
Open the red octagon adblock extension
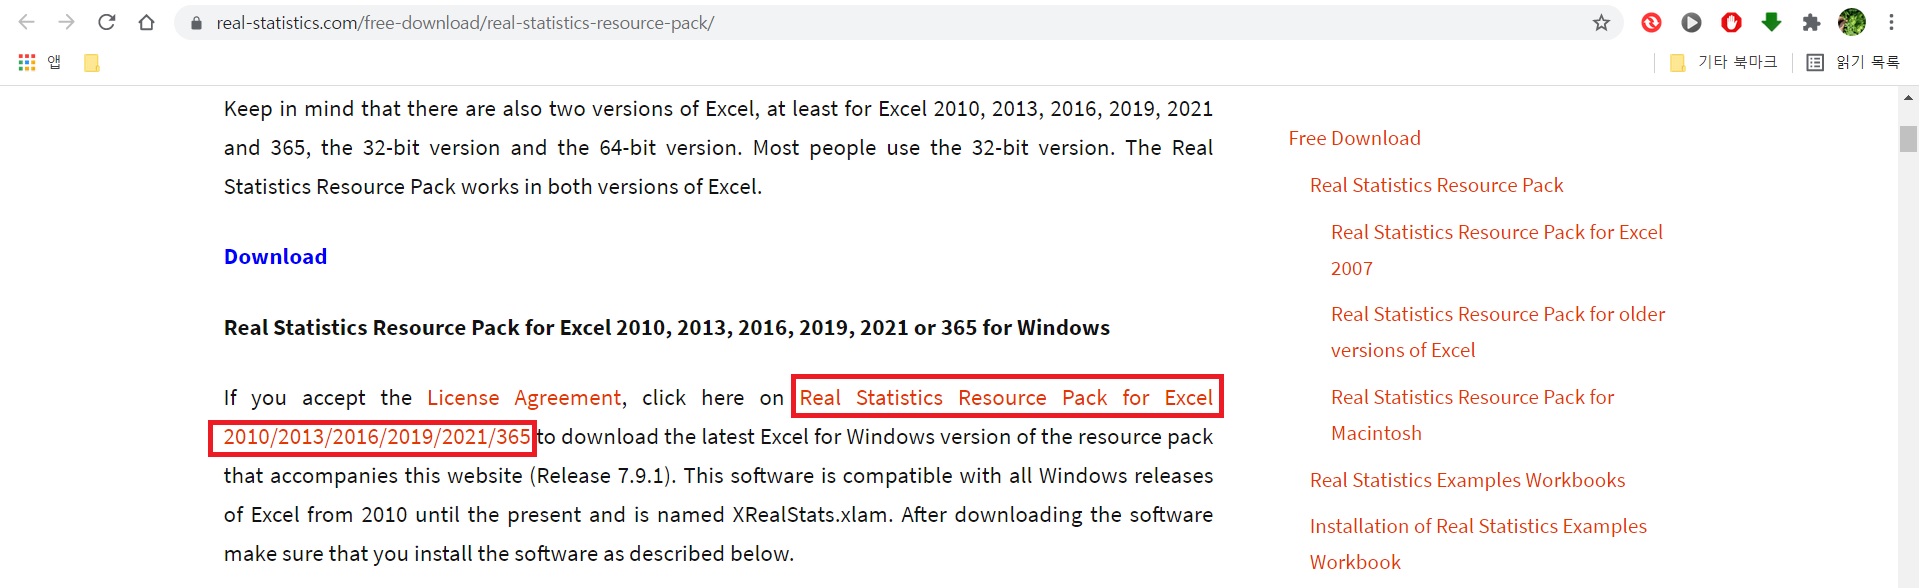click(1731, 22)
